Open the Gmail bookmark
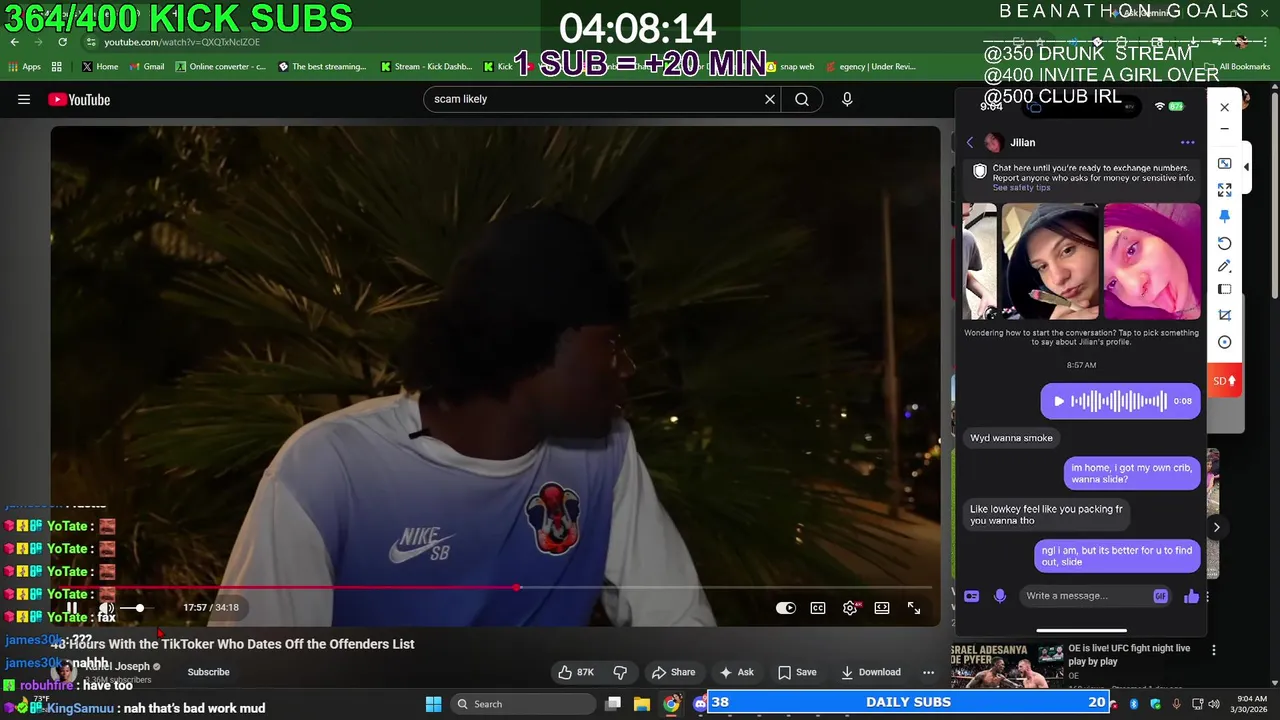 click(x=146, y=67)
